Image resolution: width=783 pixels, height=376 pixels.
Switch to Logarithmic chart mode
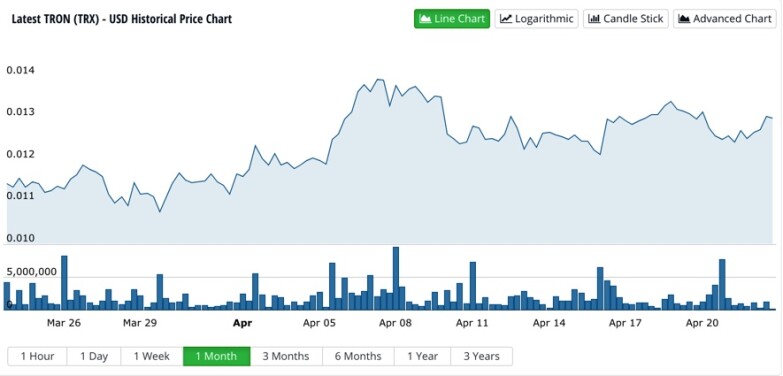coord(536,19)
